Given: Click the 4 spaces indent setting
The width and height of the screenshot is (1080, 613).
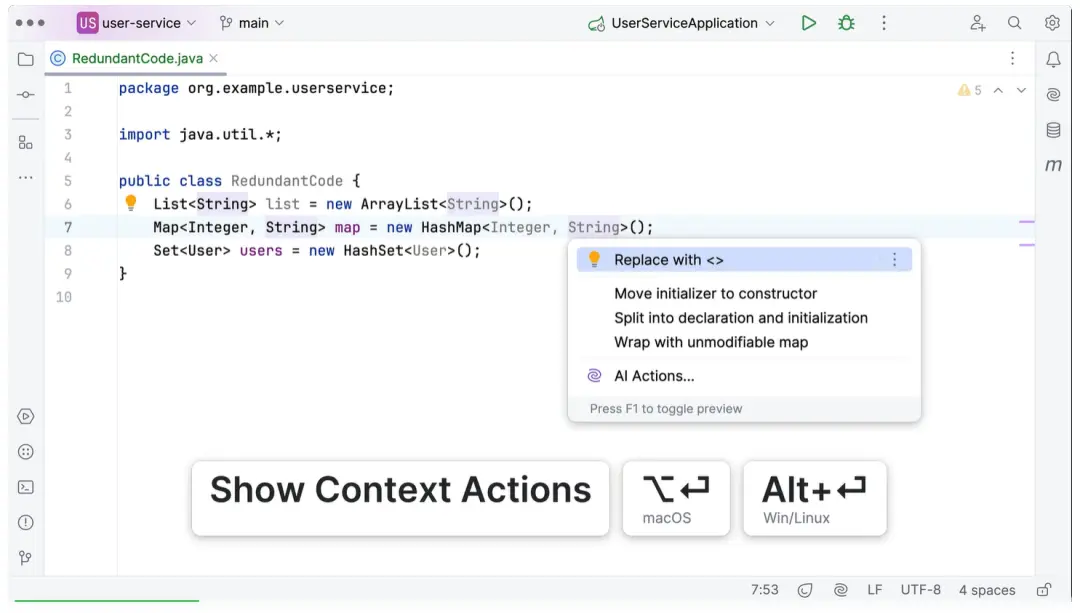Looking at the screenshot, I should click(987, 590).
